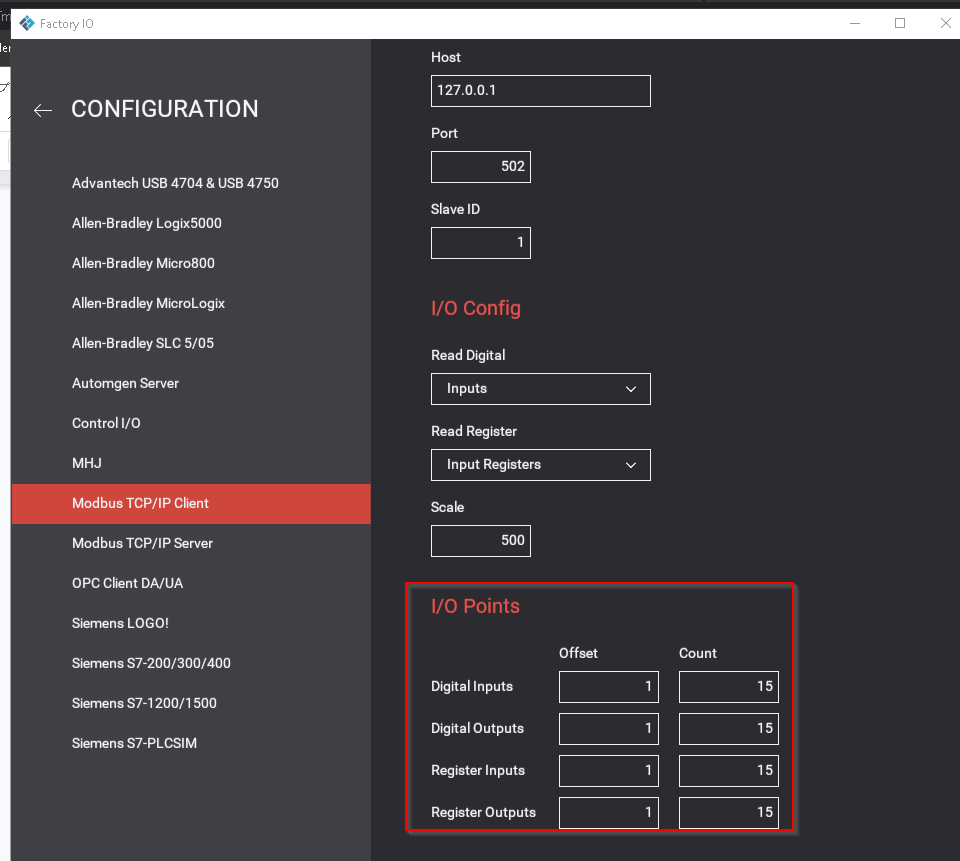Select Automgen Server driver
The height and width of the screenshot is (861, 960).
click(x=126, y=383)
